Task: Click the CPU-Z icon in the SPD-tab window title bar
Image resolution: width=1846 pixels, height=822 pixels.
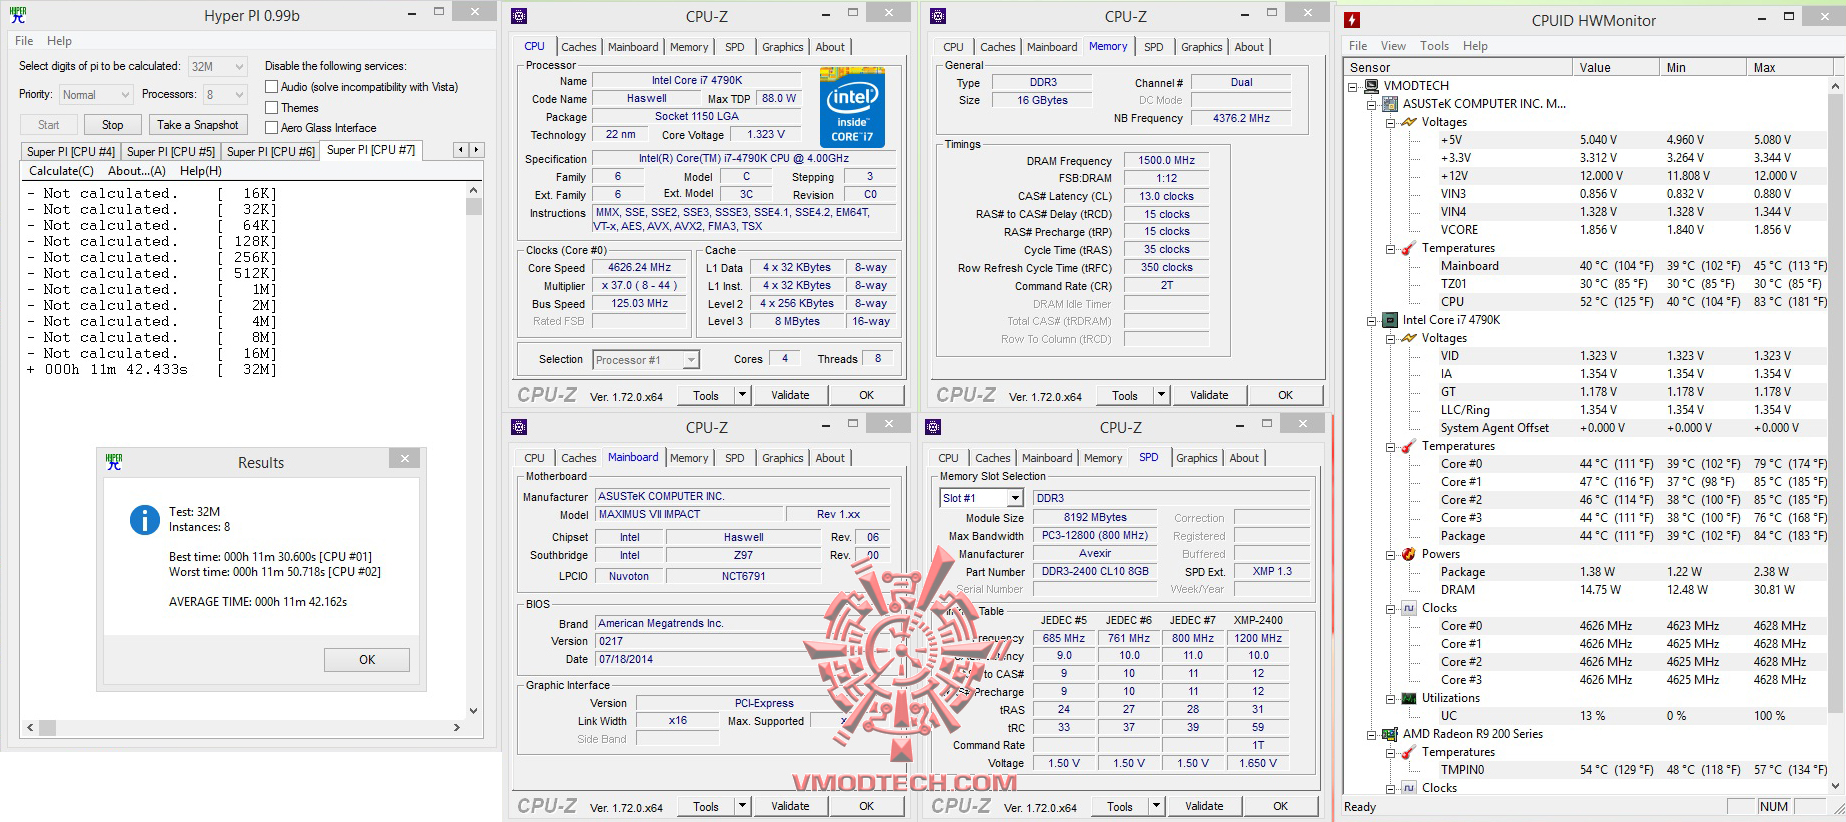Action: (933, 427)
